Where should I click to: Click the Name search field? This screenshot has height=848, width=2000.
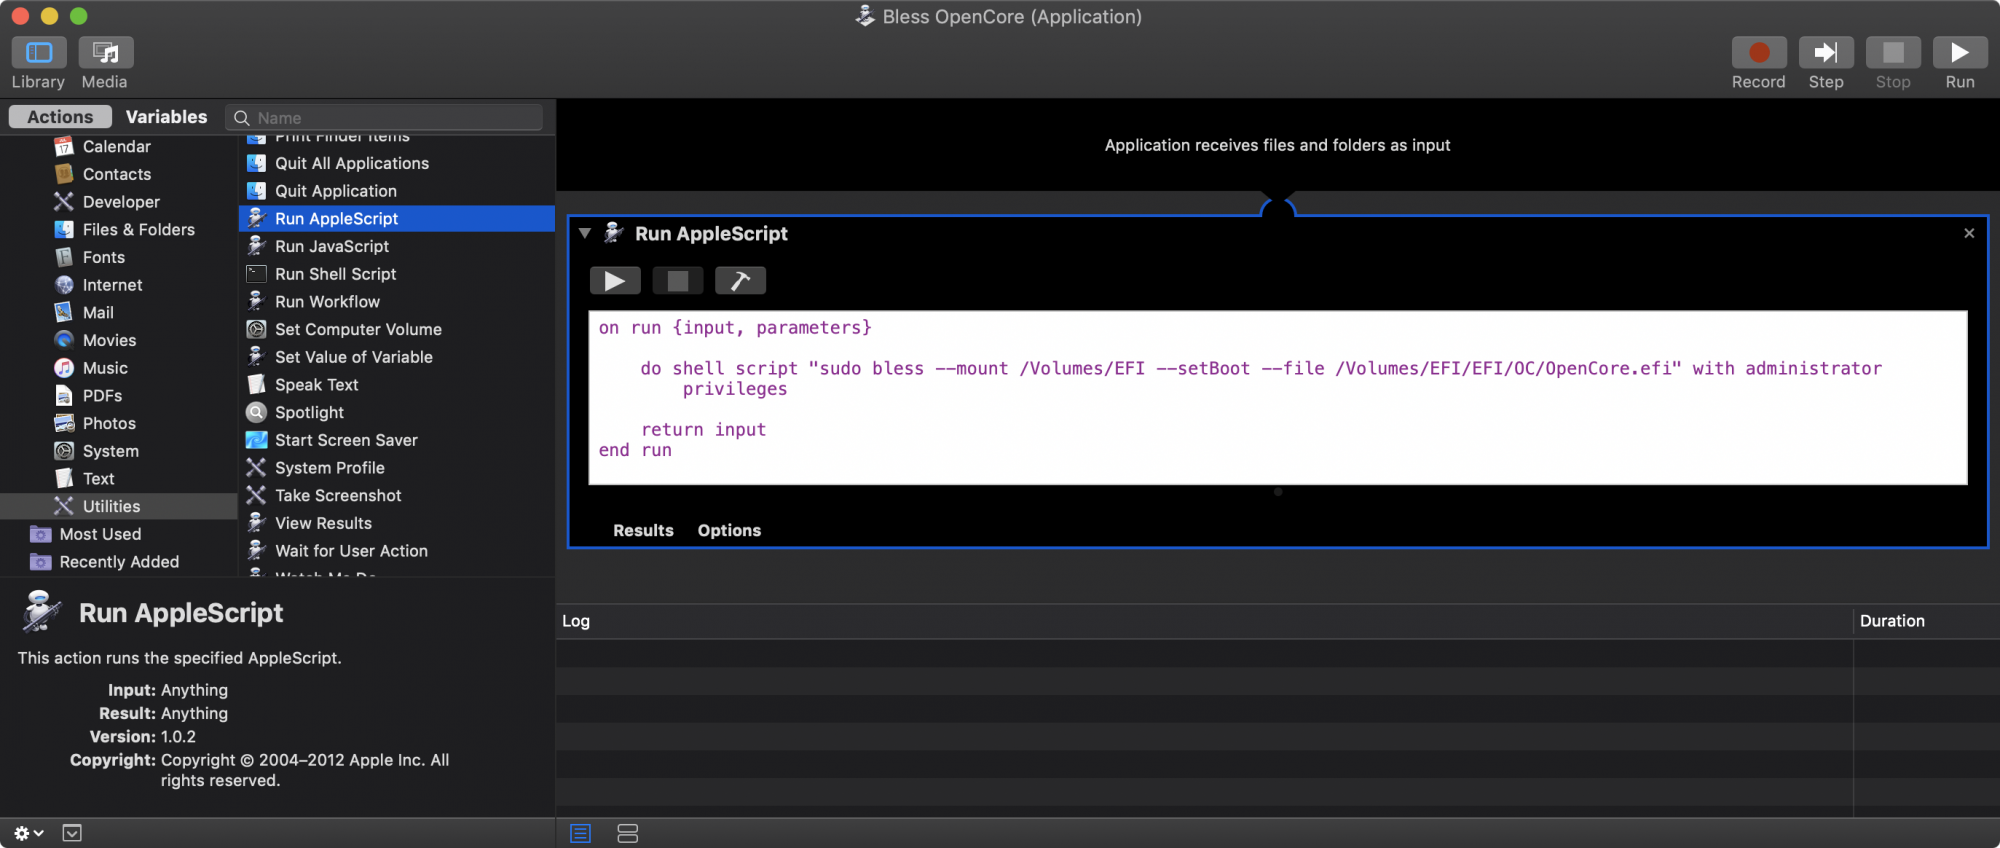384,117
